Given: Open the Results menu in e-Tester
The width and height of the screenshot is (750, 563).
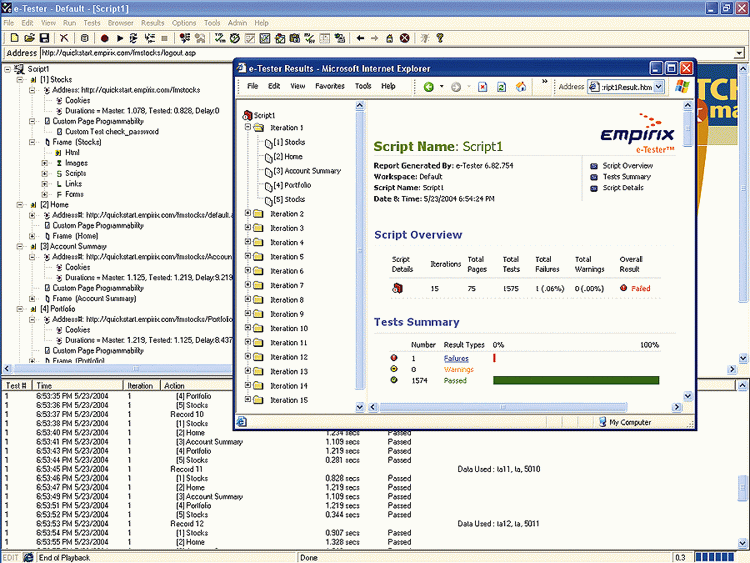Looking at the screenshot, I should [x=153, y=23].
